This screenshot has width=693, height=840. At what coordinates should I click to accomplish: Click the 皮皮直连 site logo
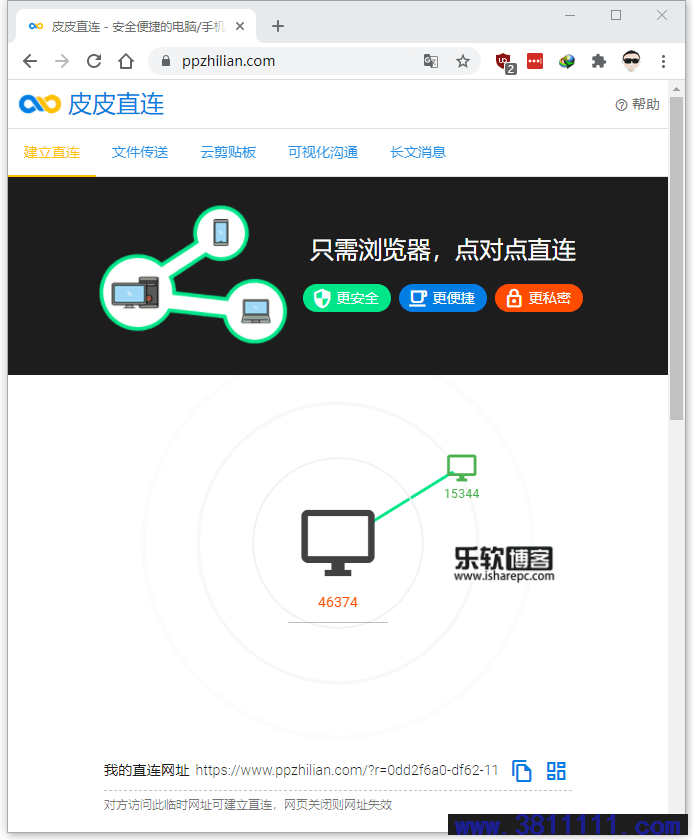[92, 104]
